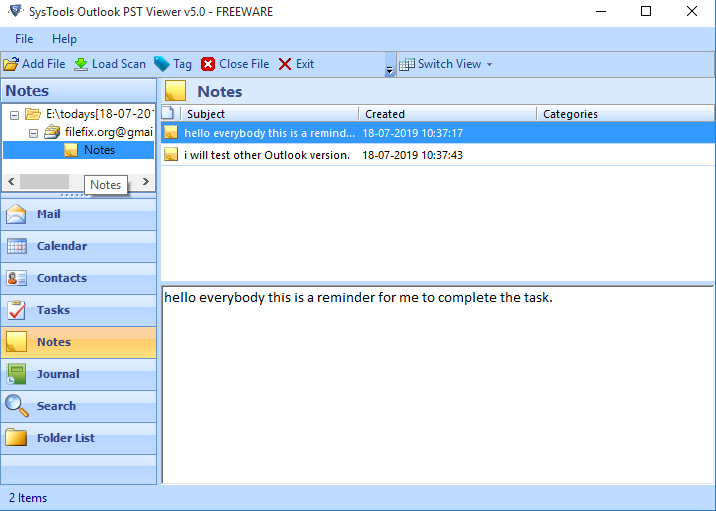Select the filefix.org@gmai mailbox in tree
This screenshot has height=511, width=716.
[109, 132]
